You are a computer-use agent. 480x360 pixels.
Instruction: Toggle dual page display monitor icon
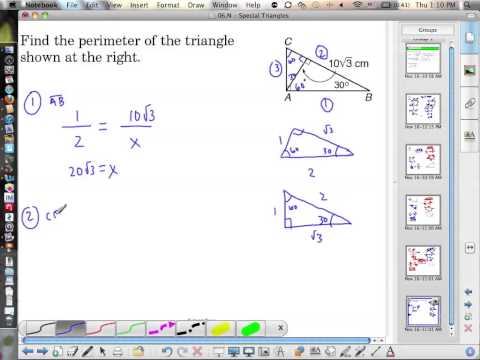pyautogui.click(x=249, y=351)
